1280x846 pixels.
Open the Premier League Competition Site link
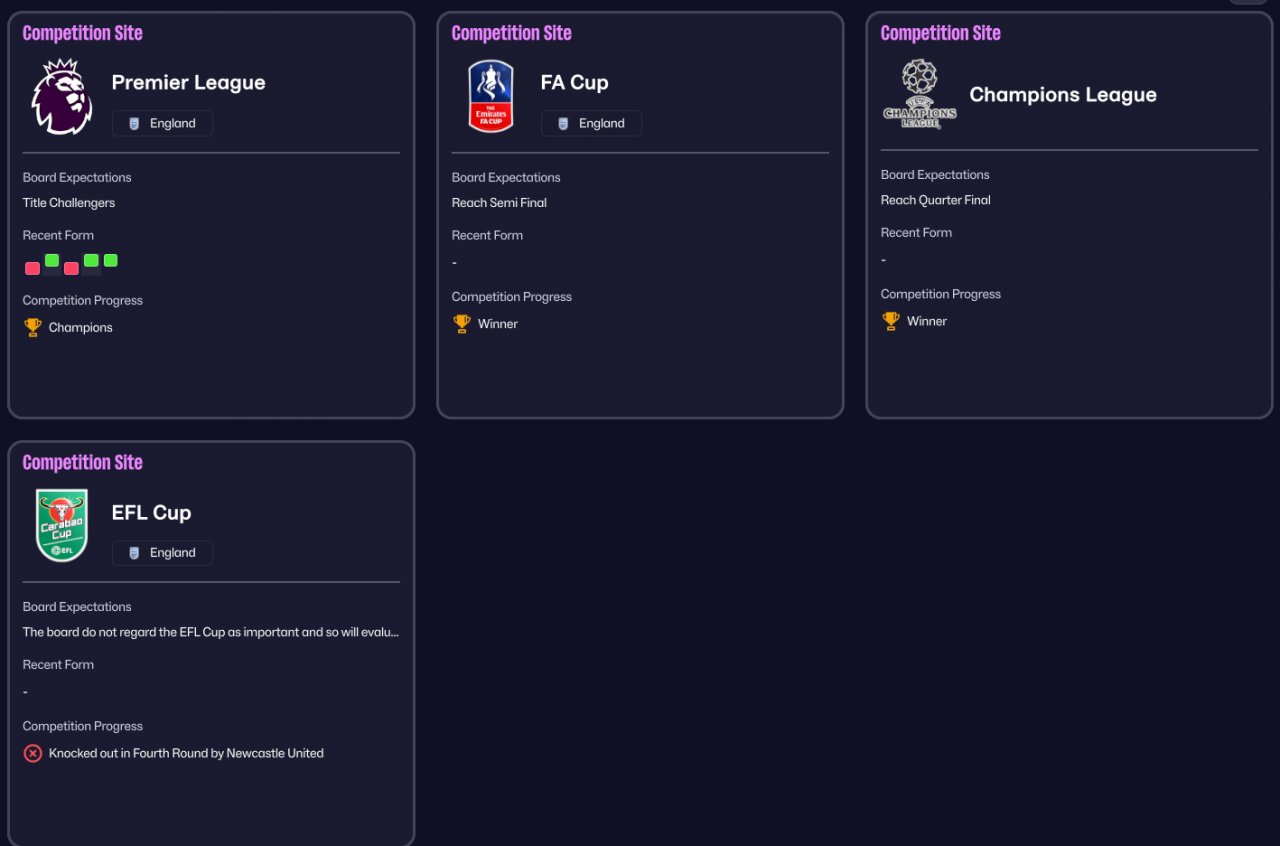click(x=82, y=33)
